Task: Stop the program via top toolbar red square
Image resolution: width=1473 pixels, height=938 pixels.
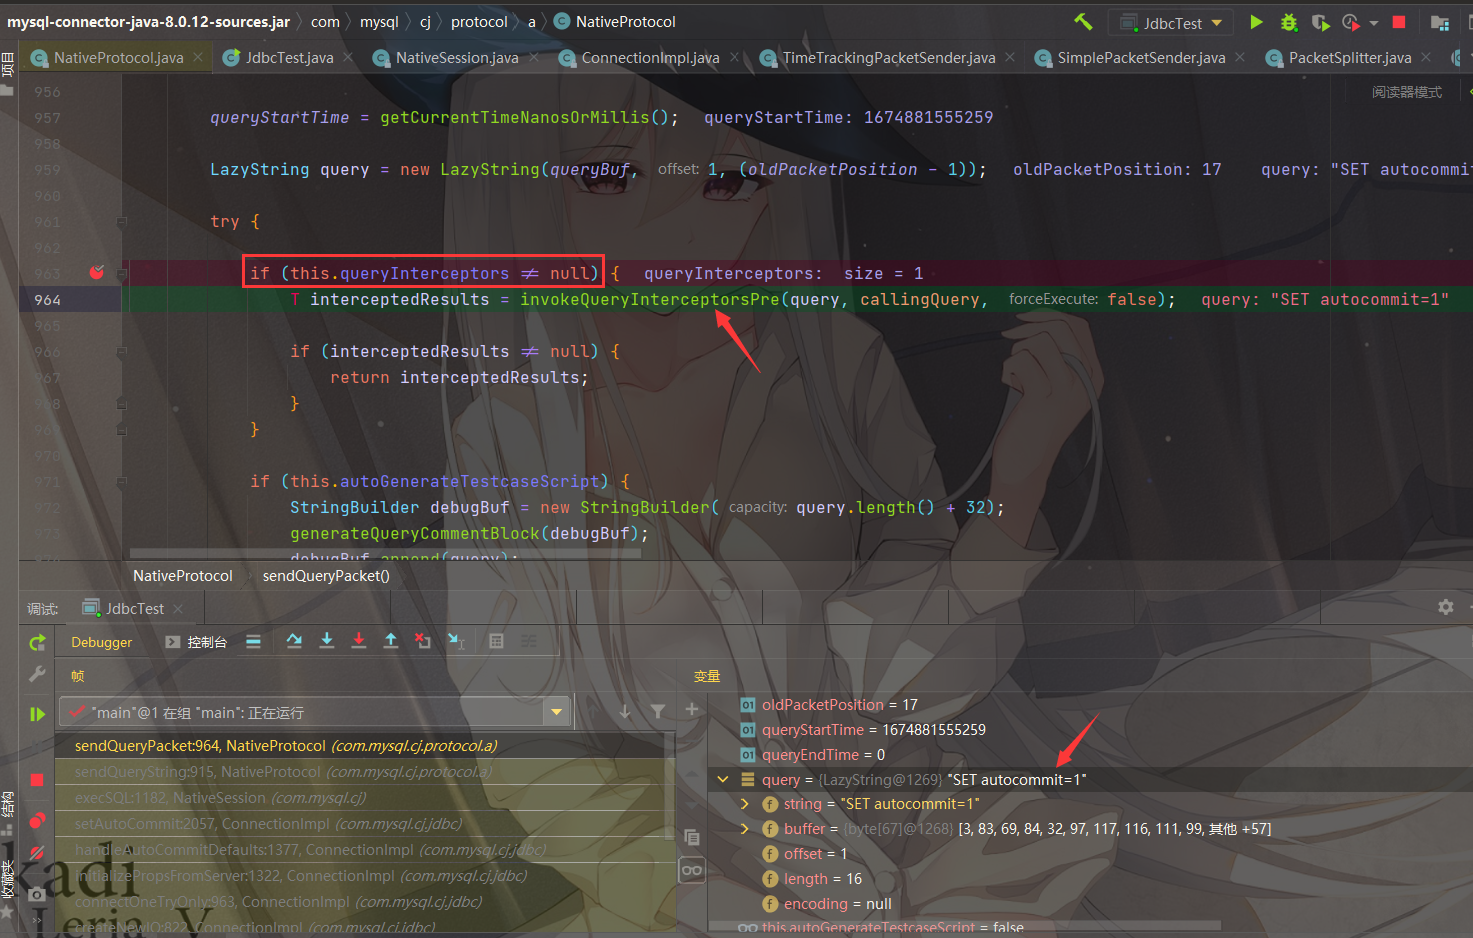Action: point(1399,22)
